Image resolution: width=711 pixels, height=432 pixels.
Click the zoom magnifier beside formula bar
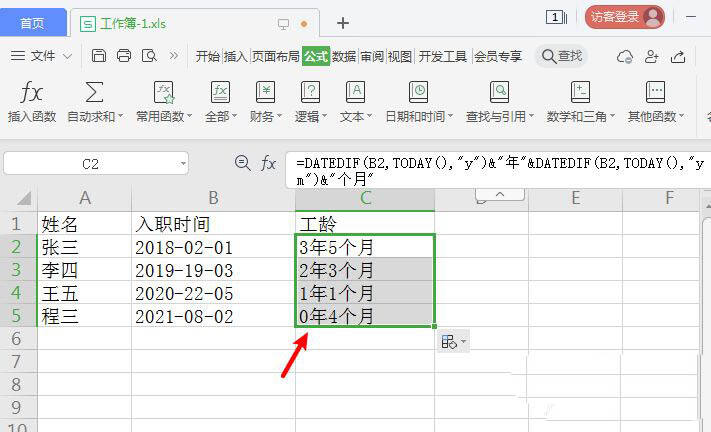coord(243,163)
